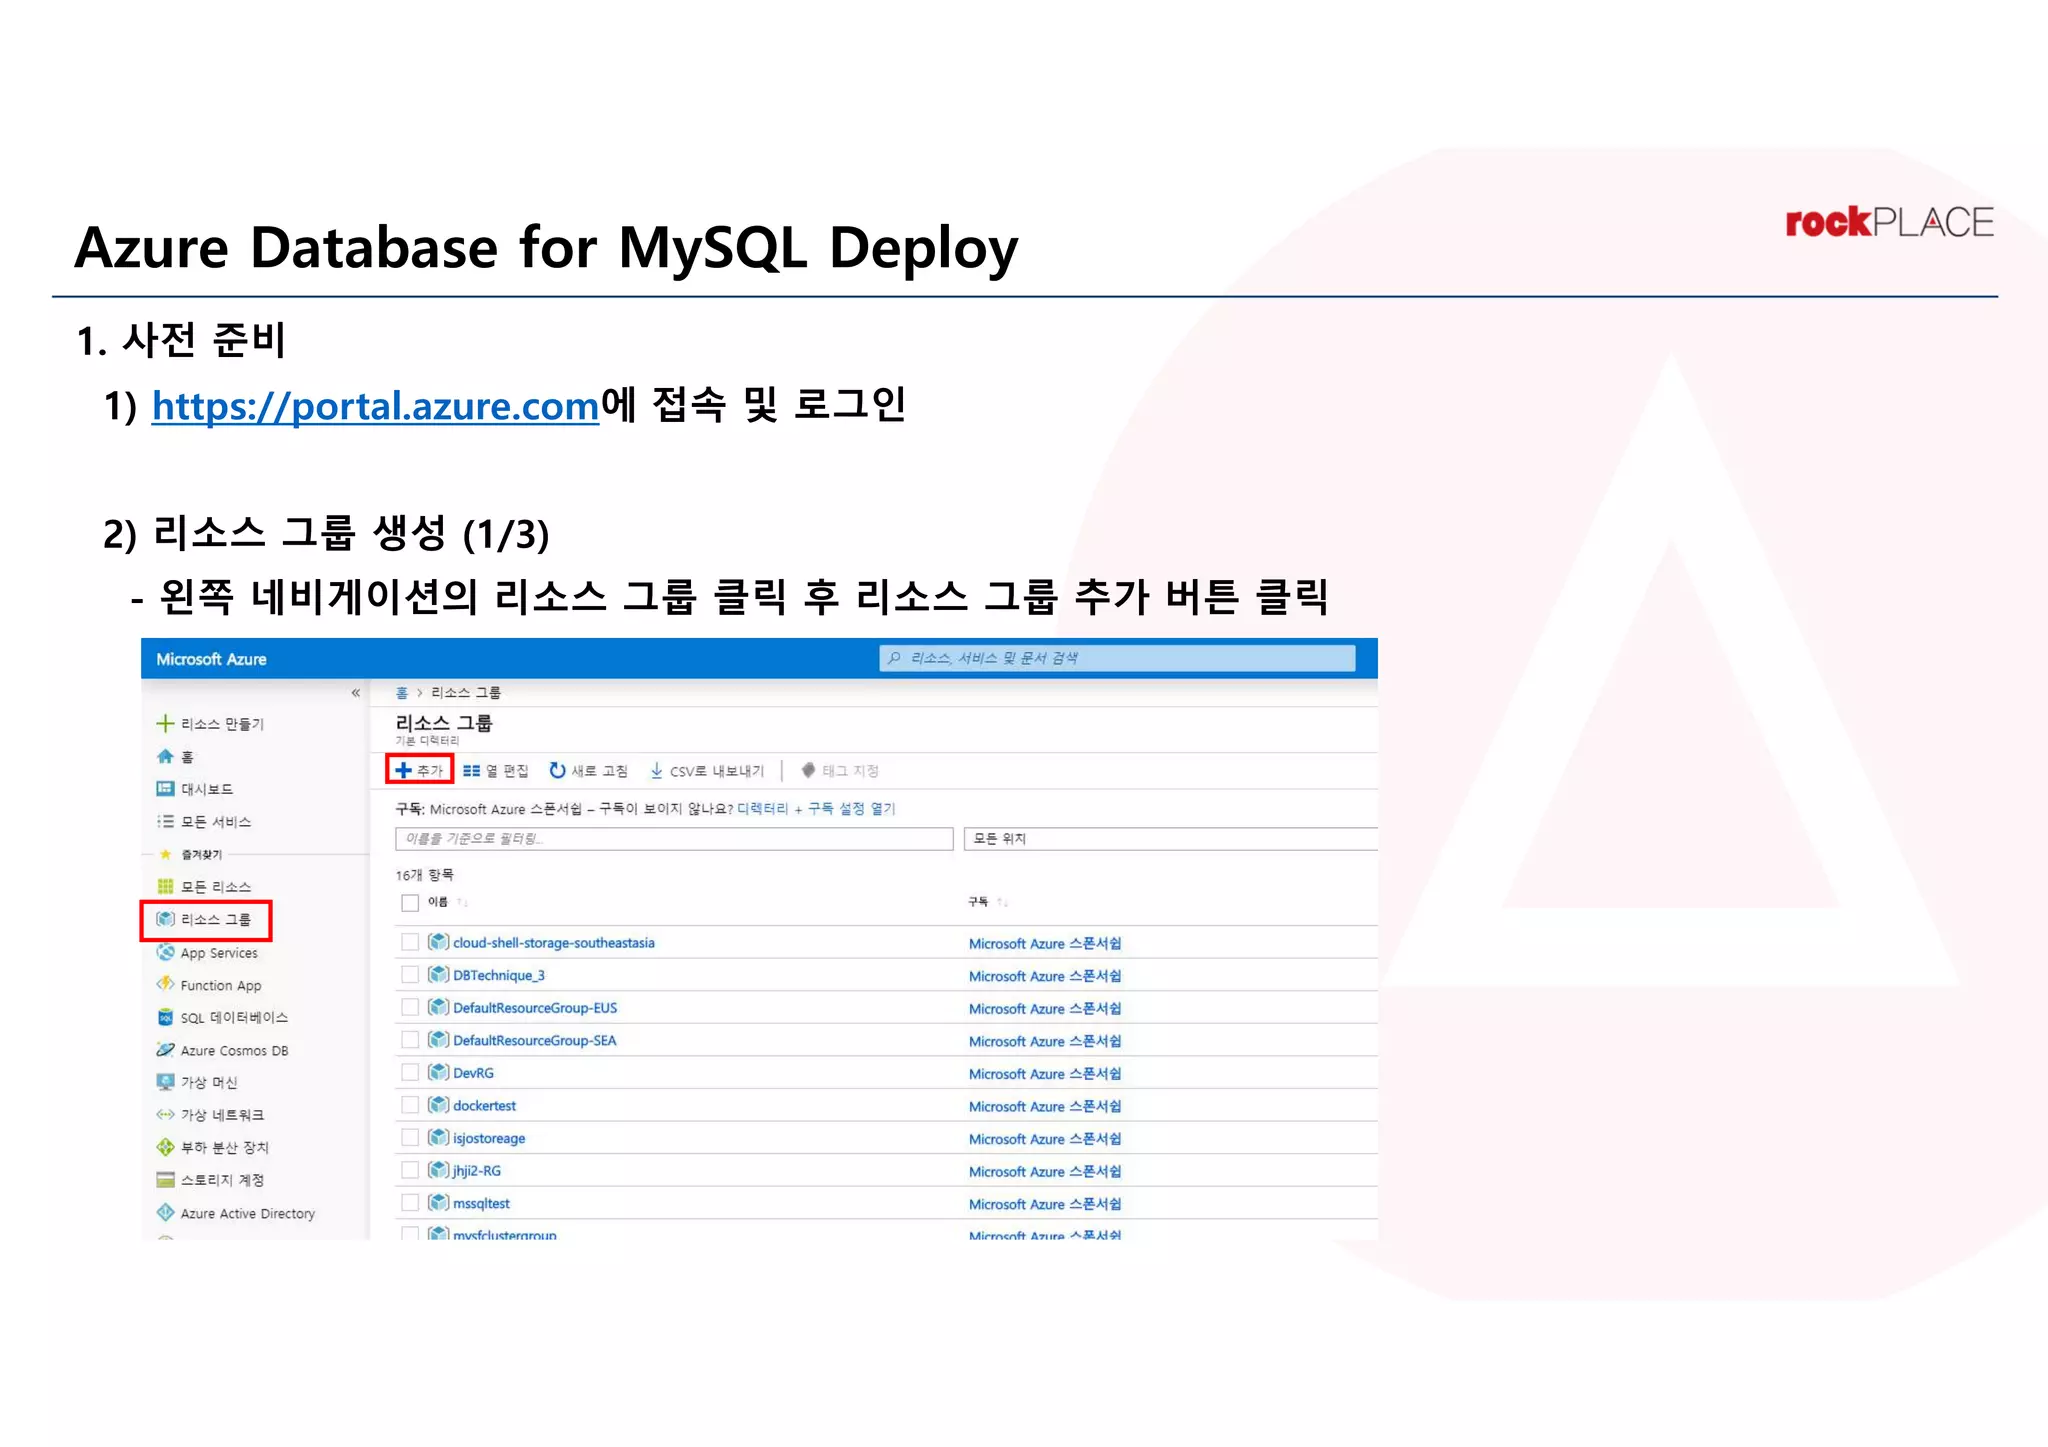Open the 모든 위치 location dropdown

click(x=1170, y=838)
